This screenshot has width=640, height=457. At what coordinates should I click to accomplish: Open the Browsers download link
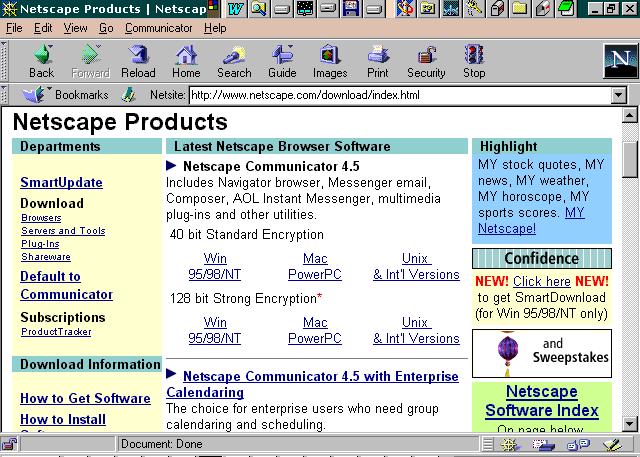pos(41,217)
